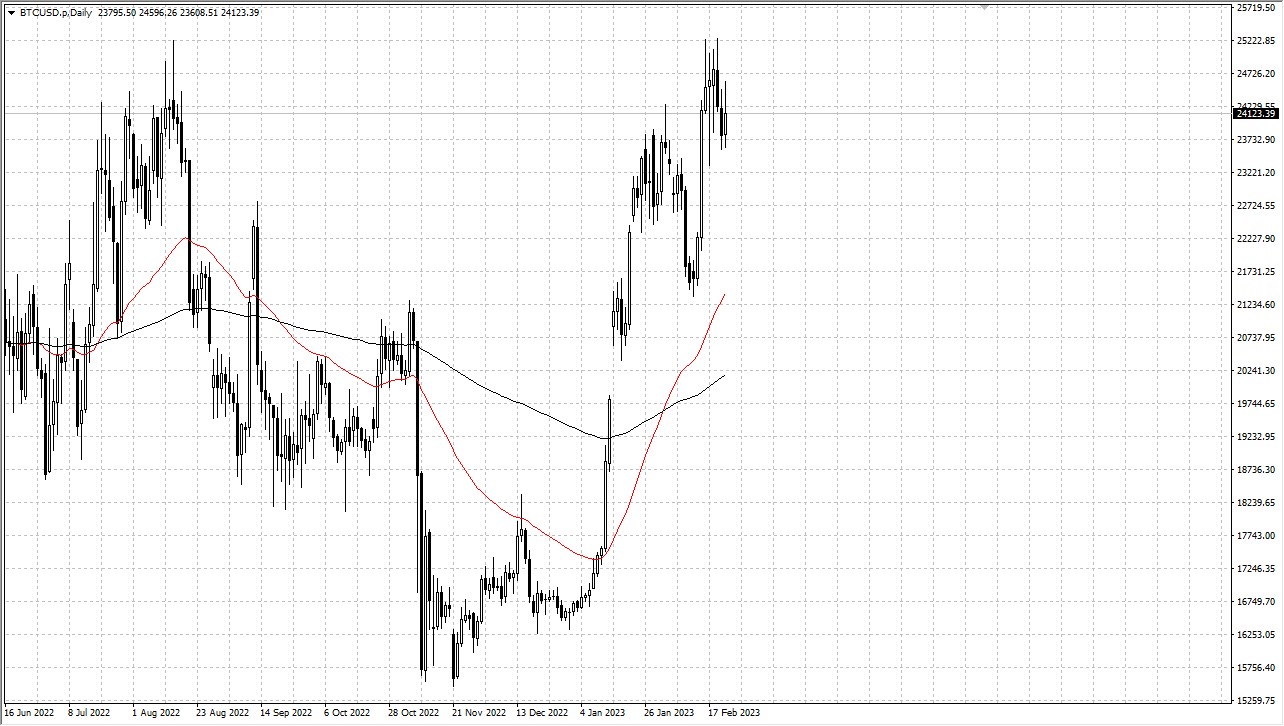
Task: Click the BTCUSD.p,Daily chart title text
Action: tap(56, 13)
